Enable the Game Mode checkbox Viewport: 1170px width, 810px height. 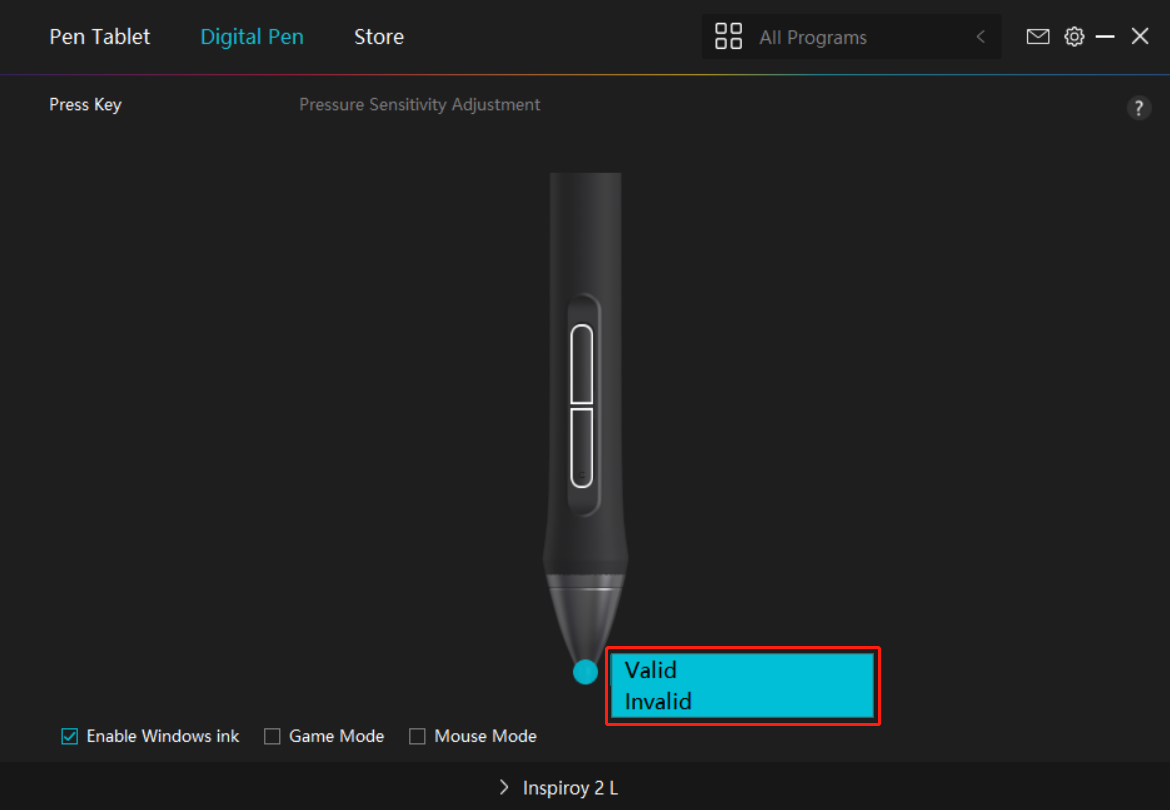272,736
